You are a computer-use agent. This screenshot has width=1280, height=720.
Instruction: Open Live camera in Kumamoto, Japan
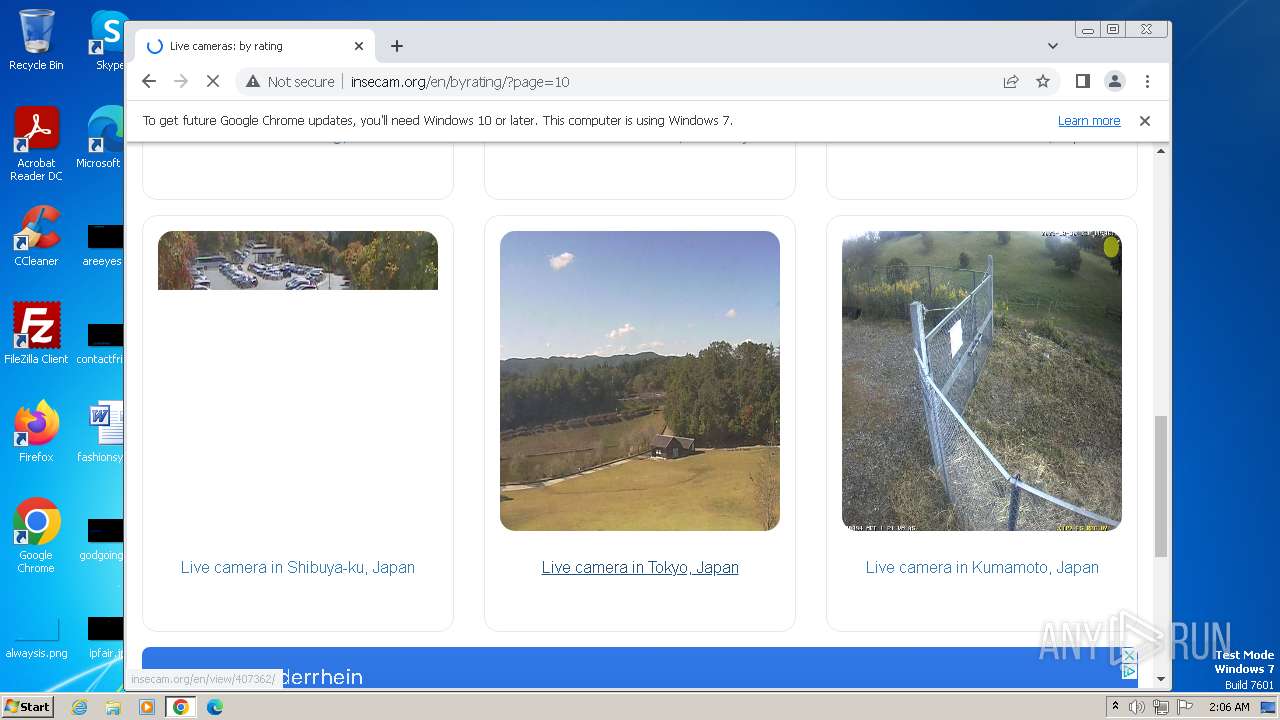click(x=982, y=567)
